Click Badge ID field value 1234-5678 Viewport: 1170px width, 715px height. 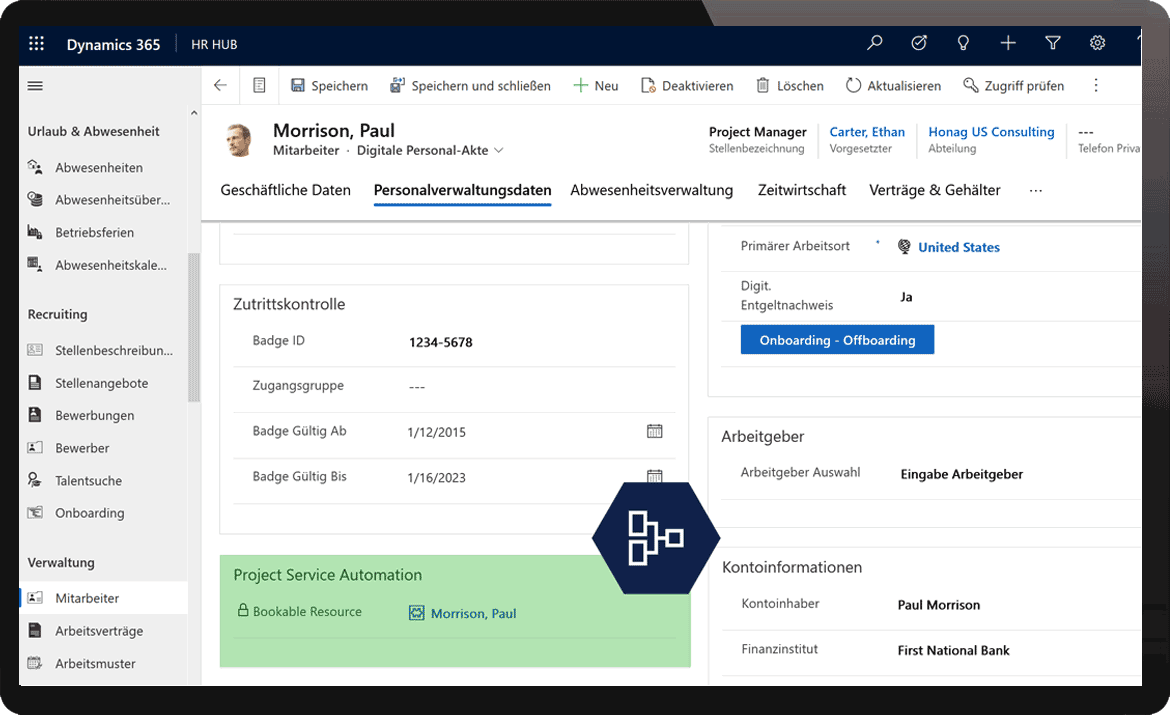coord(440,343)
